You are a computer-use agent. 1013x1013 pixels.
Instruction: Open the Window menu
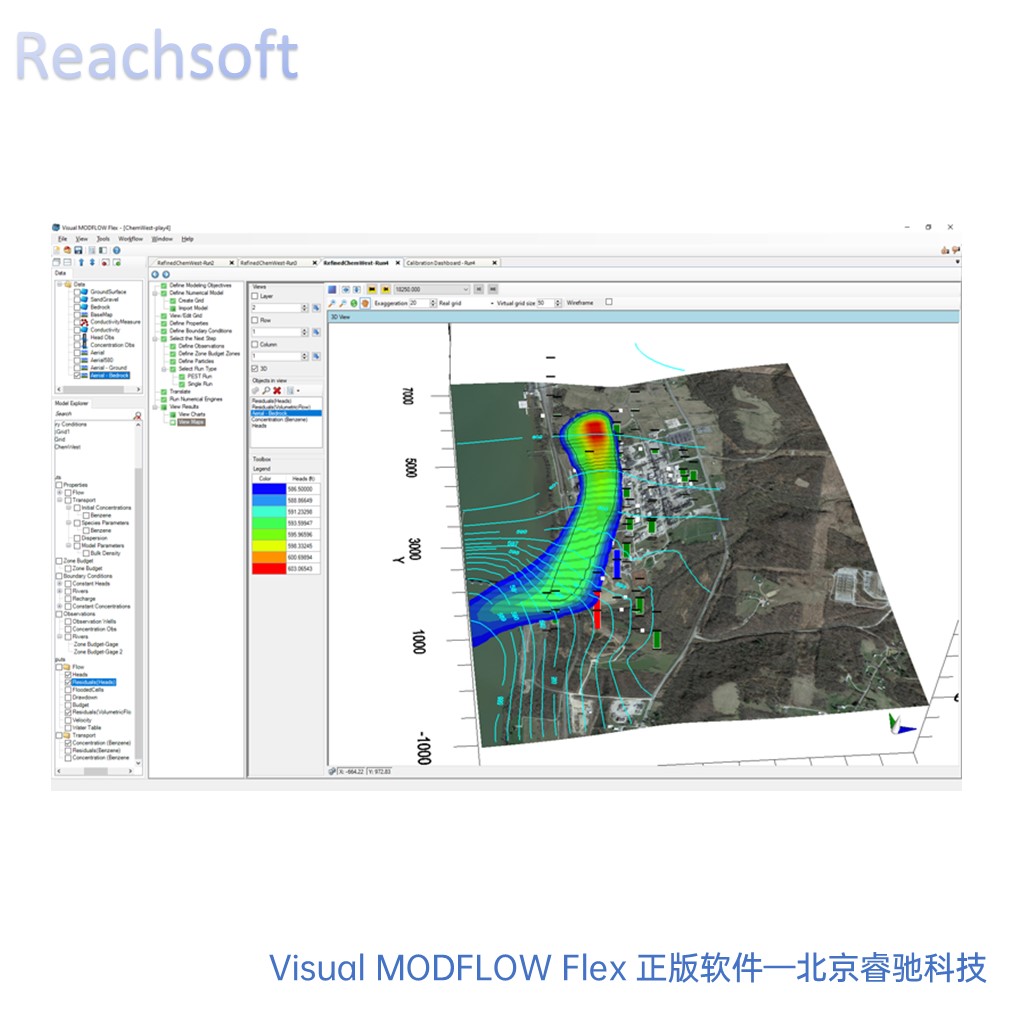click(162, 239)
